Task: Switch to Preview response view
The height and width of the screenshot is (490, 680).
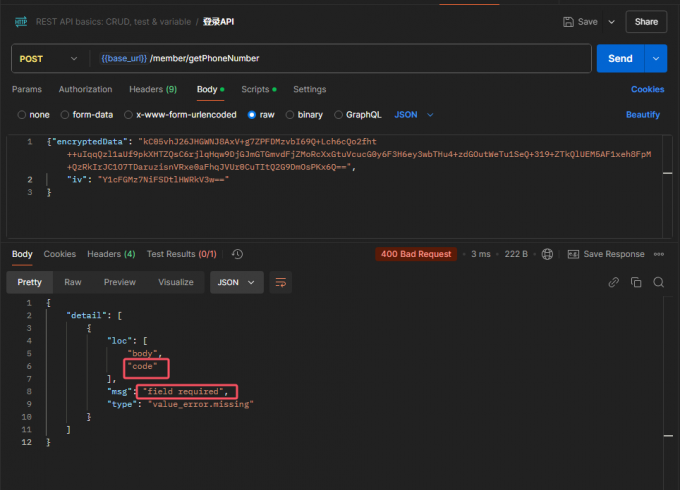Action: pos(120,282)
